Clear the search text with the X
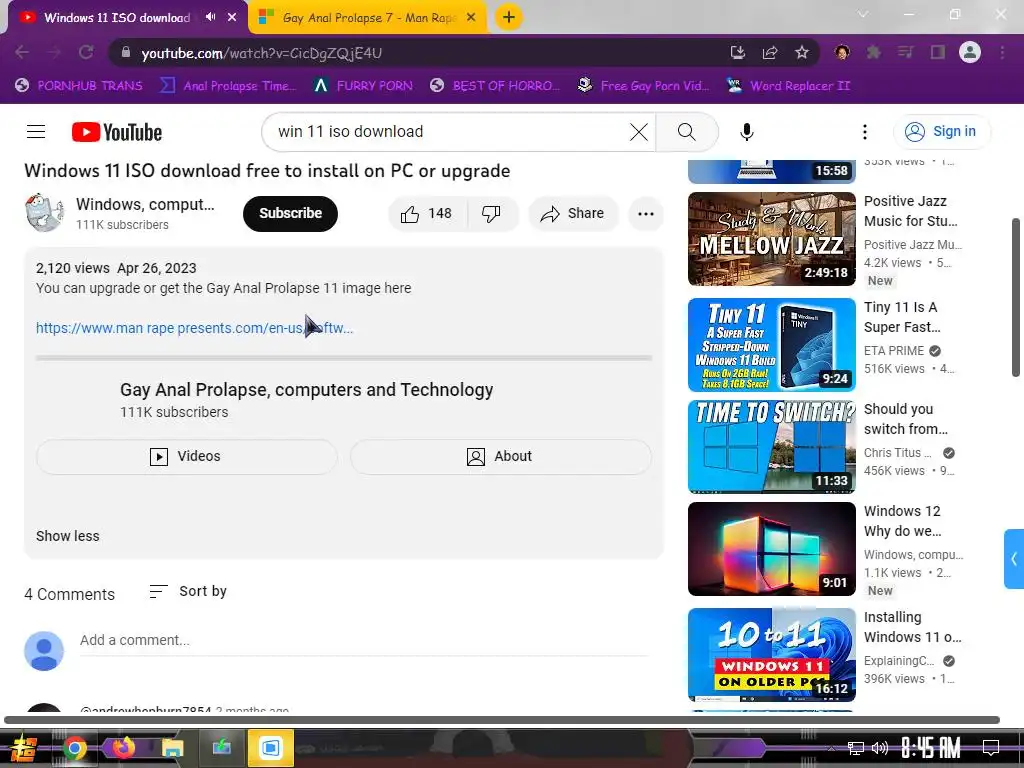The width and height of the screenshot is (1024, 768). click(639, 132)
